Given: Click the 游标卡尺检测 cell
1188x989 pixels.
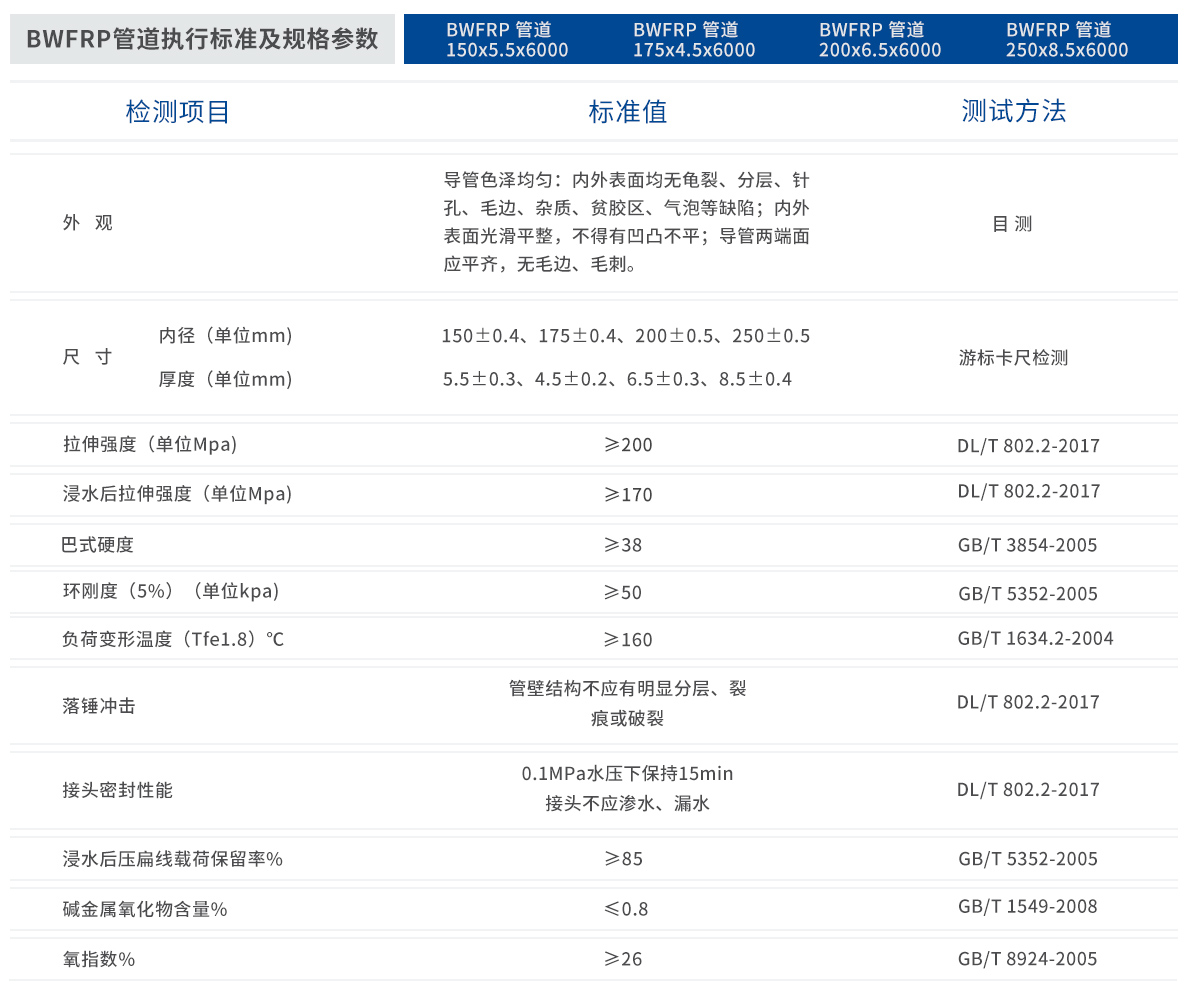Looking at the screenshot, I should tap(1015, 357).
